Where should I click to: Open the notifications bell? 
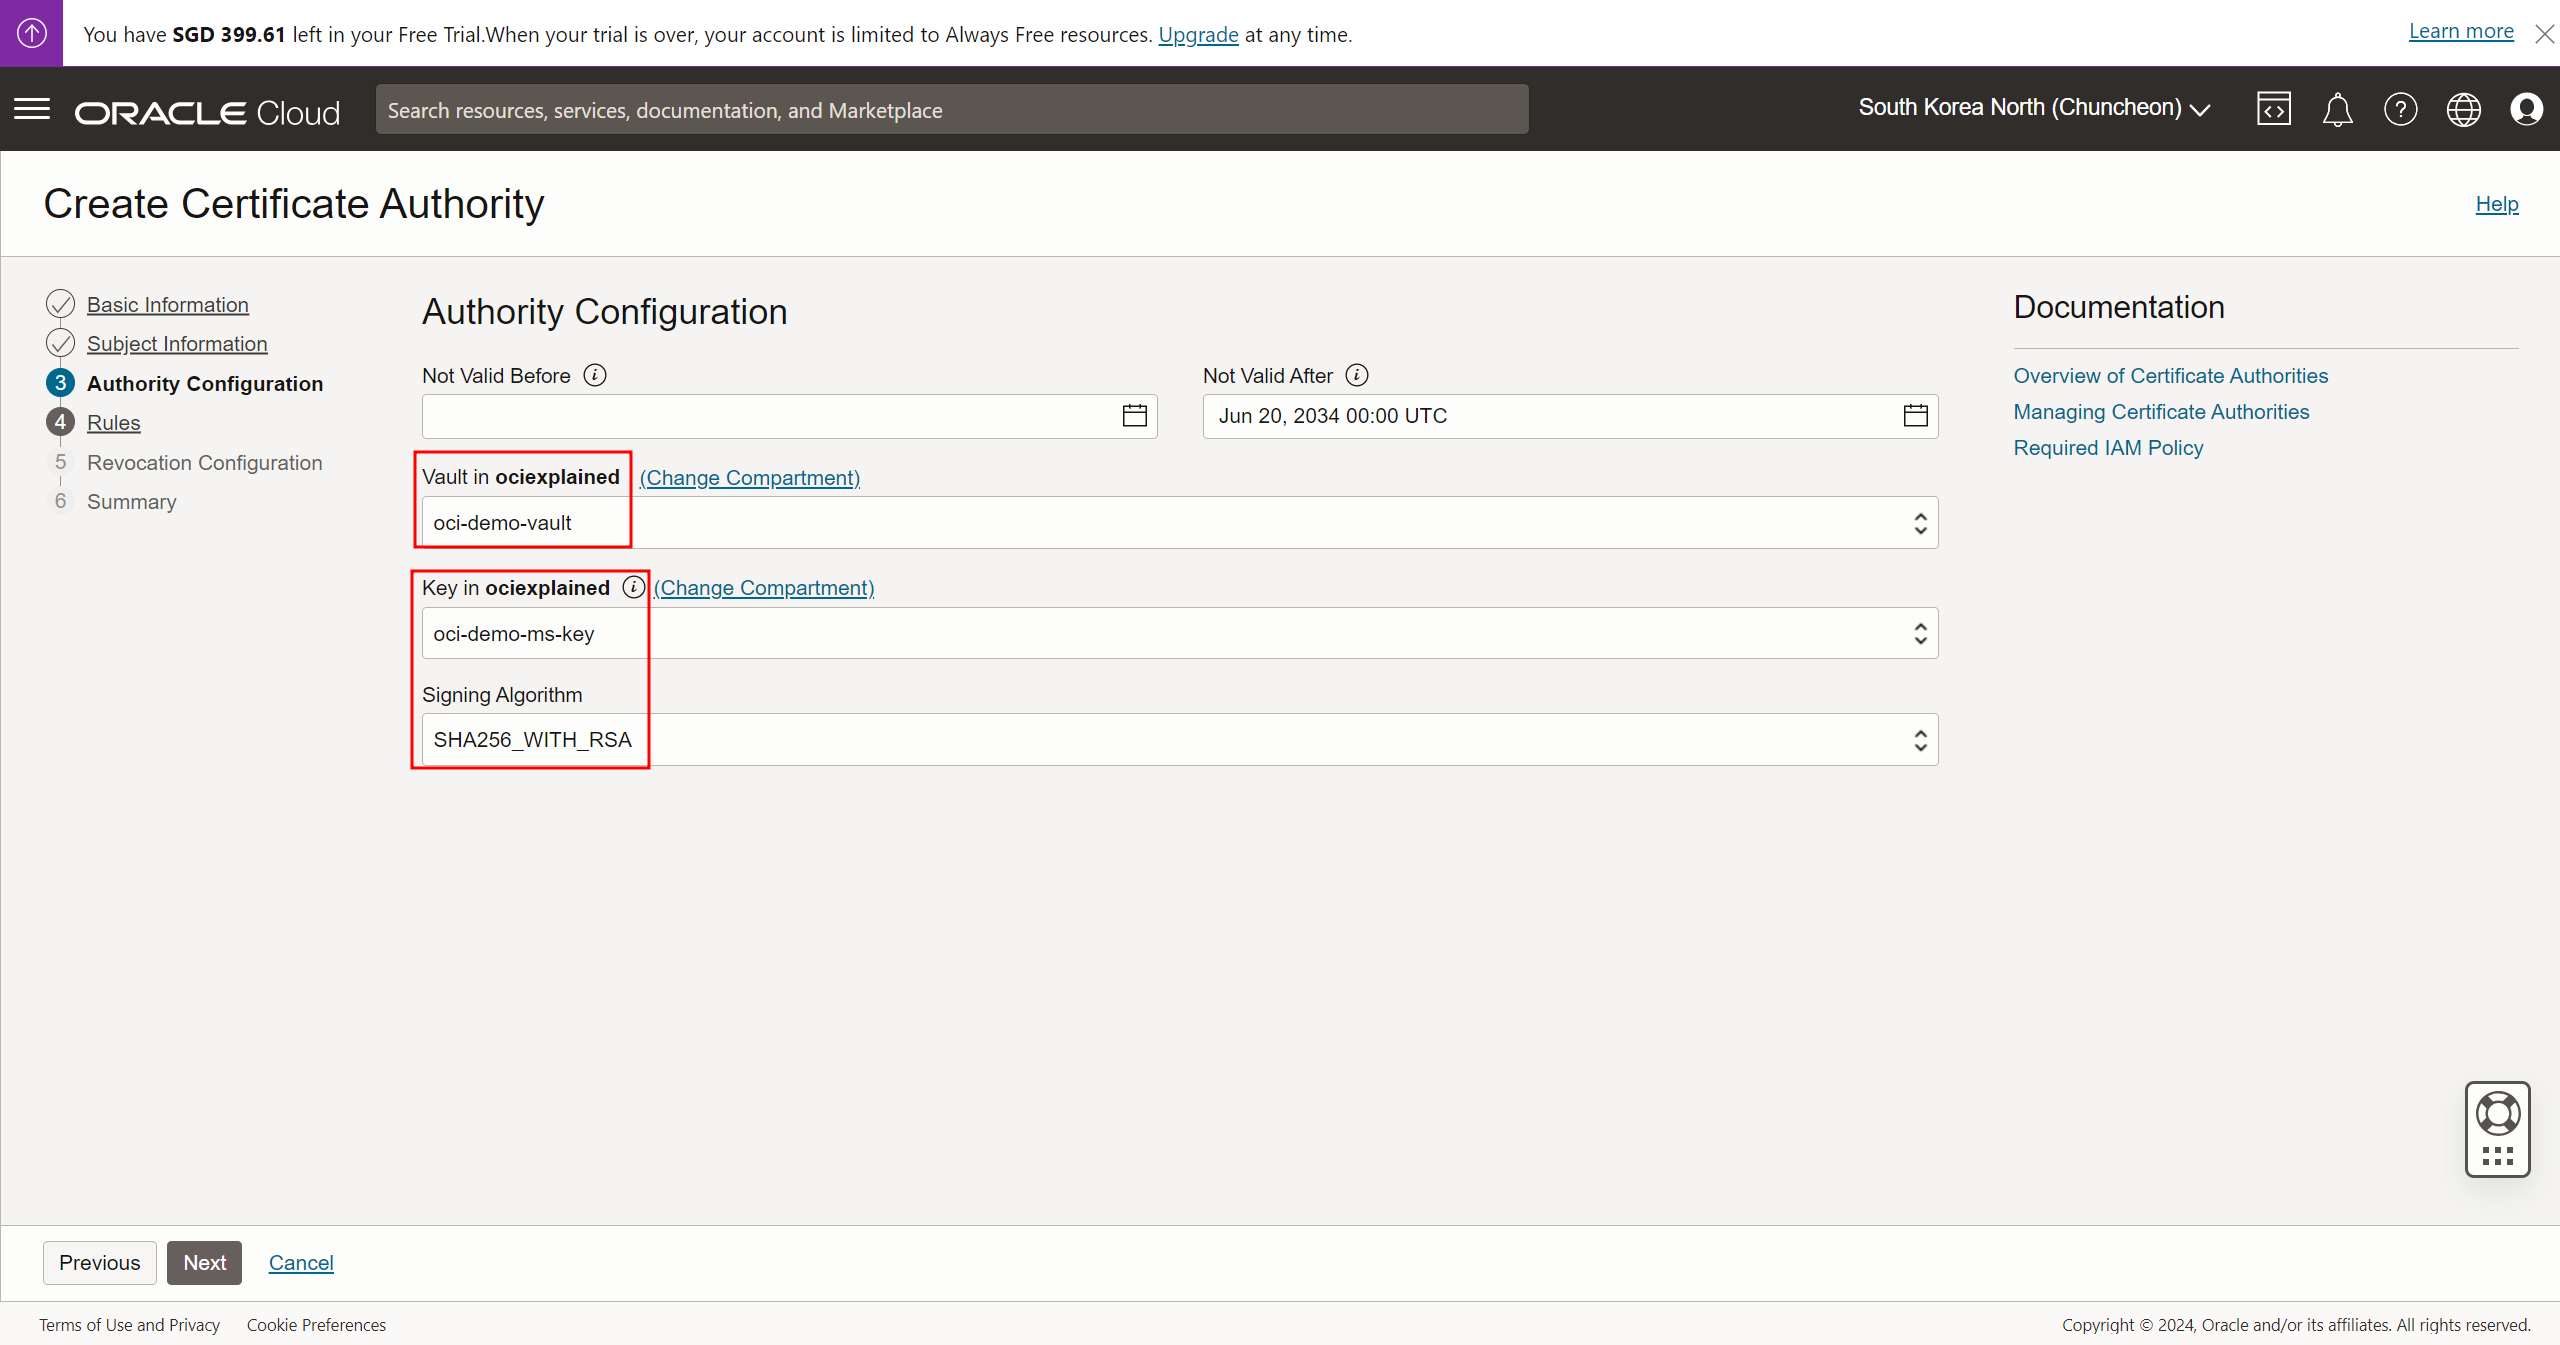coord(2337,109)
